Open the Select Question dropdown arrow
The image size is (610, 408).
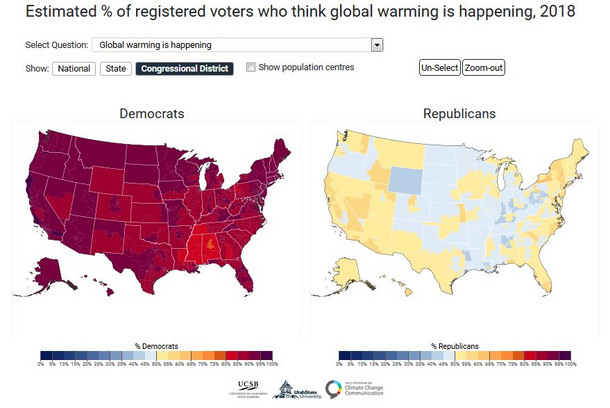click(x=377, y=45)
